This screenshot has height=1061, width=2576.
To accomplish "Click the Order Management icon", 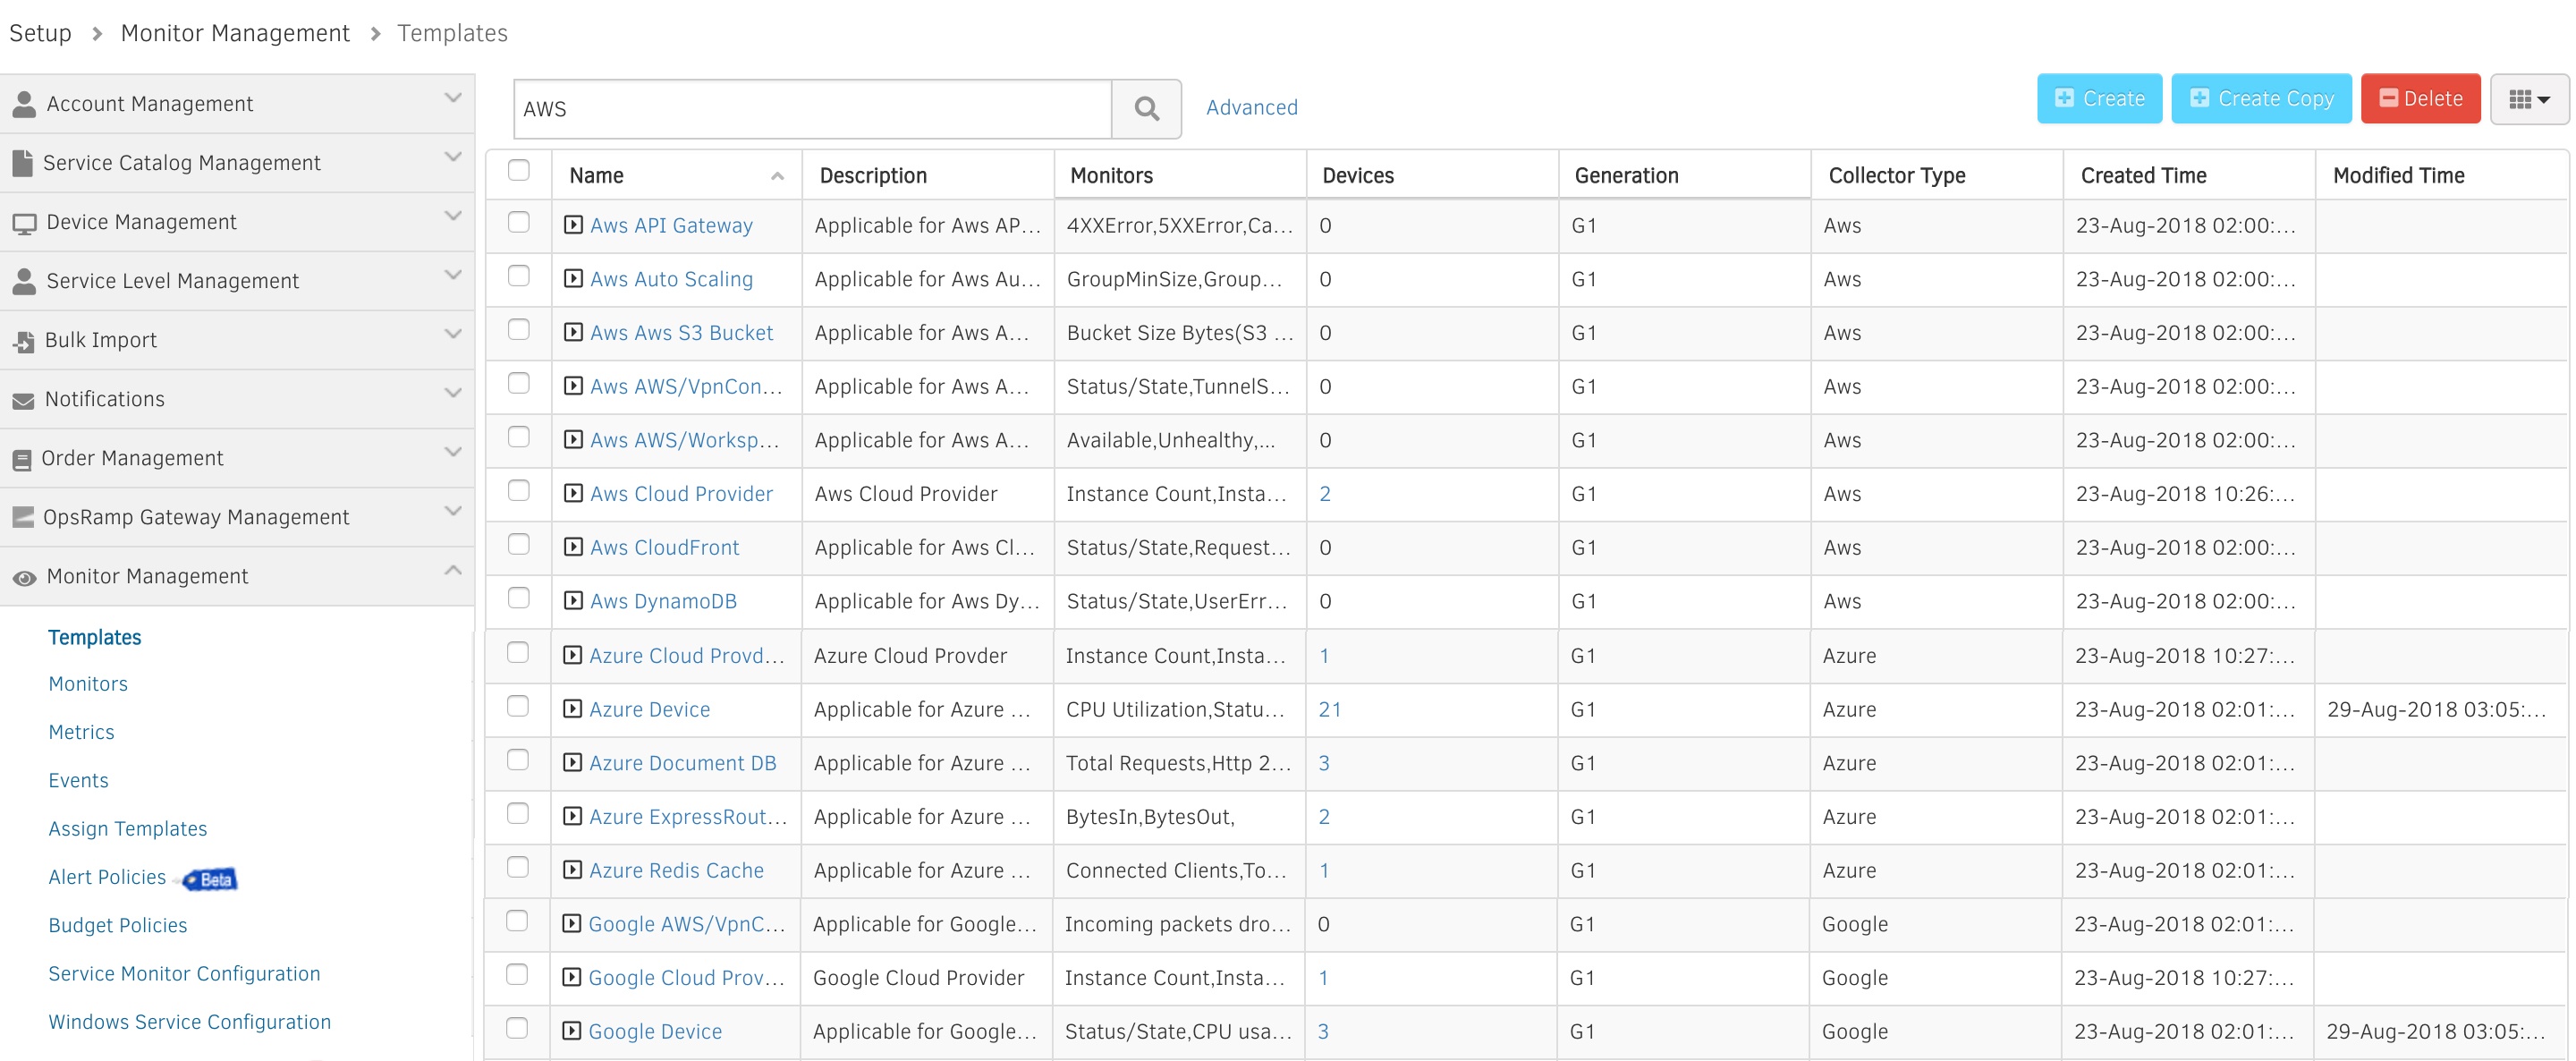I will tap(22, 459).
